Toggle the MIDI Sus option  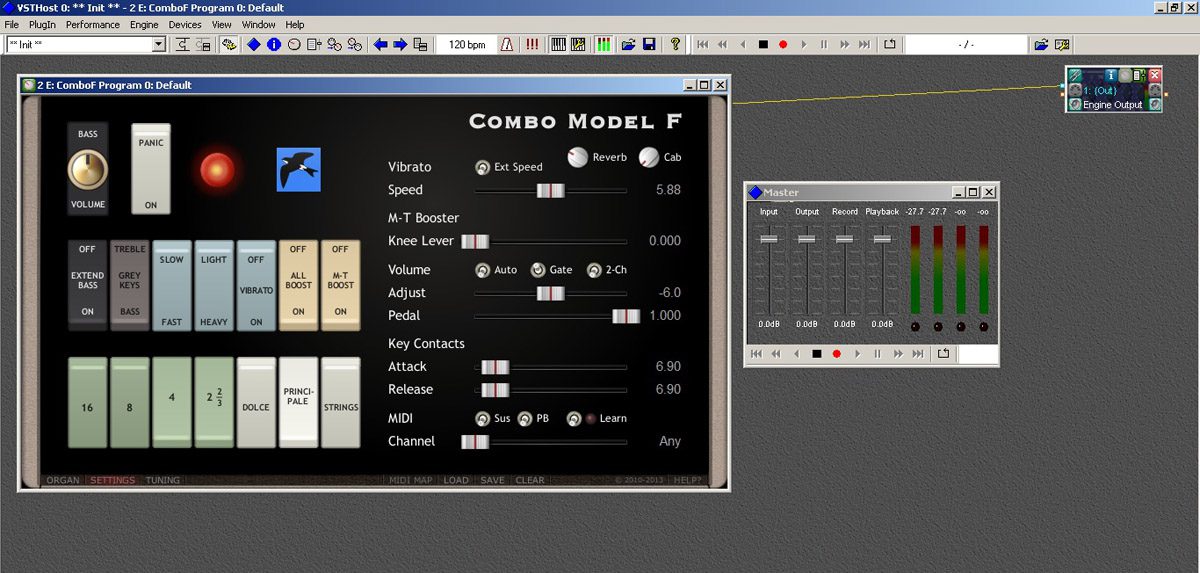click(483, 419)
